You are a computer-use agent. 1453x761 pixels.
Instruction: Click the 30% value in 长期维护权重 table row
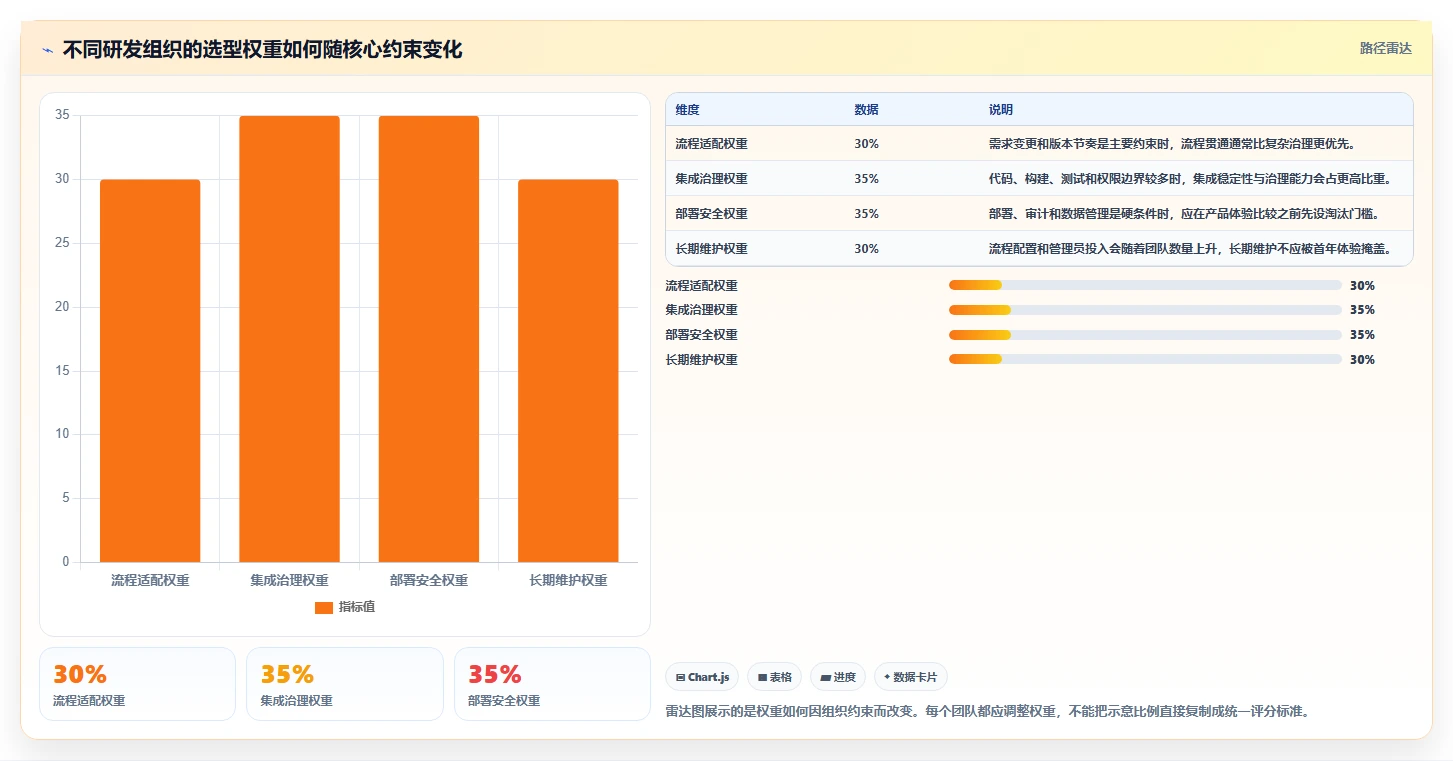(x=866, y=249)
